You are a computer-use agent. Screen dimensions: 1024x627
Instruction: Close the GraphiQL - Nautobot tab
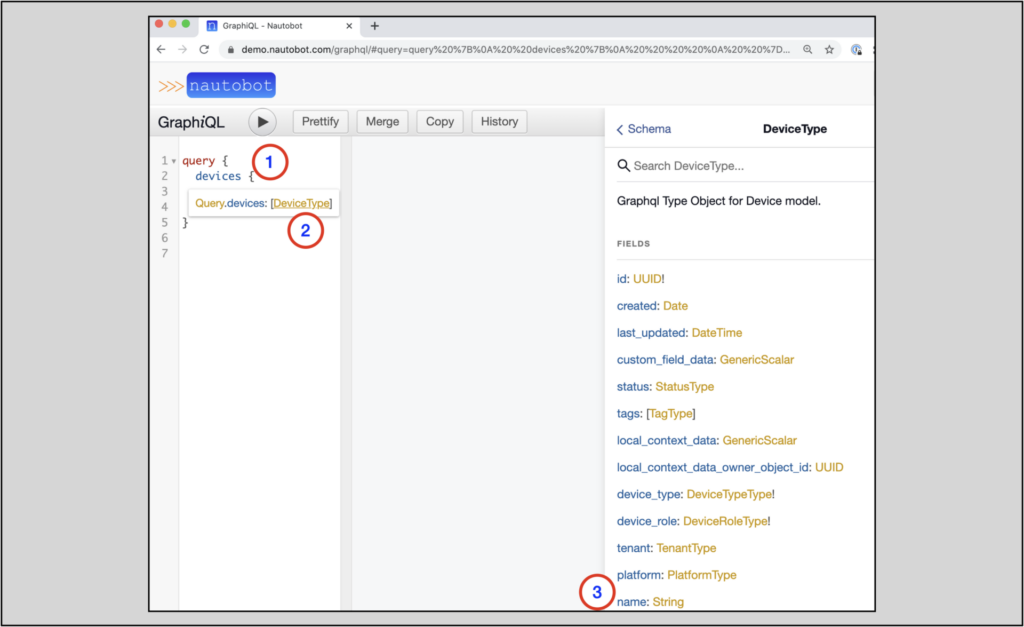point(349,26)
